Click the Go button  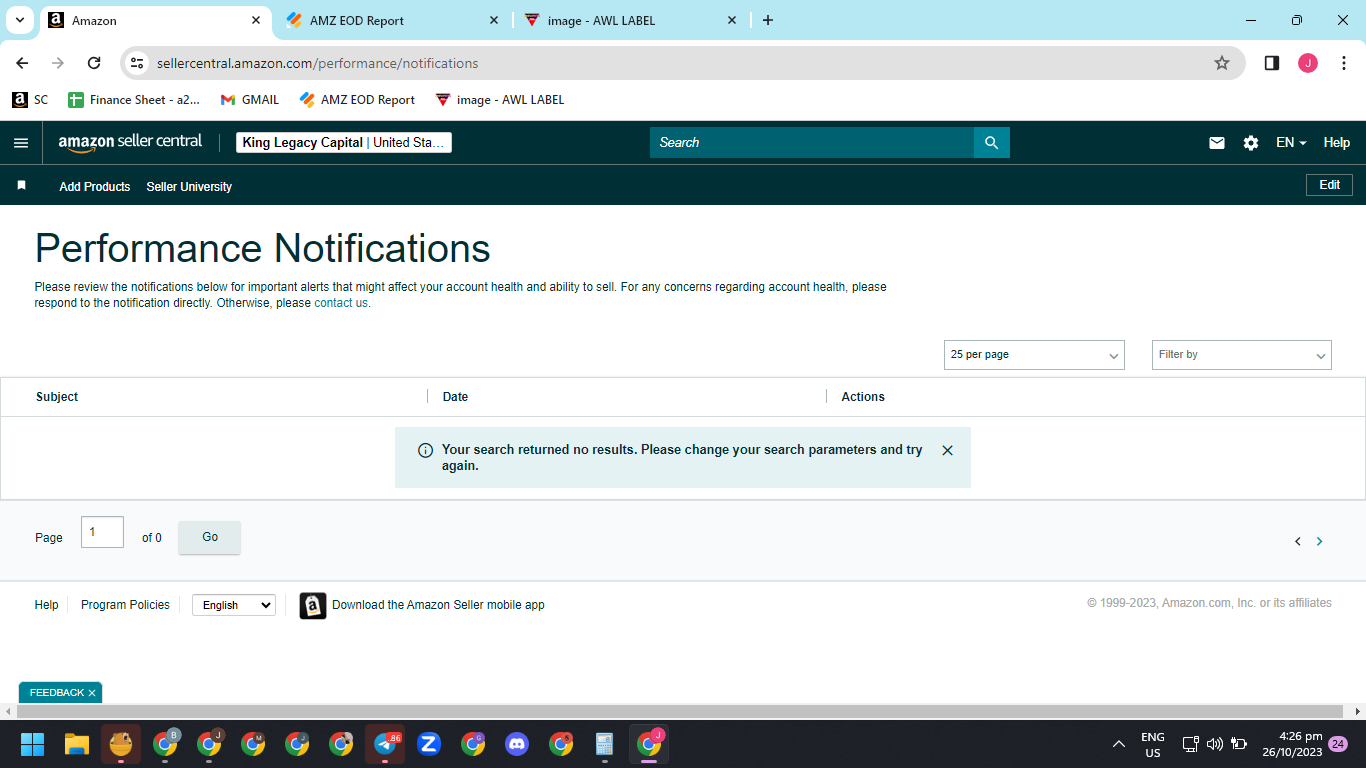(210, 538)
